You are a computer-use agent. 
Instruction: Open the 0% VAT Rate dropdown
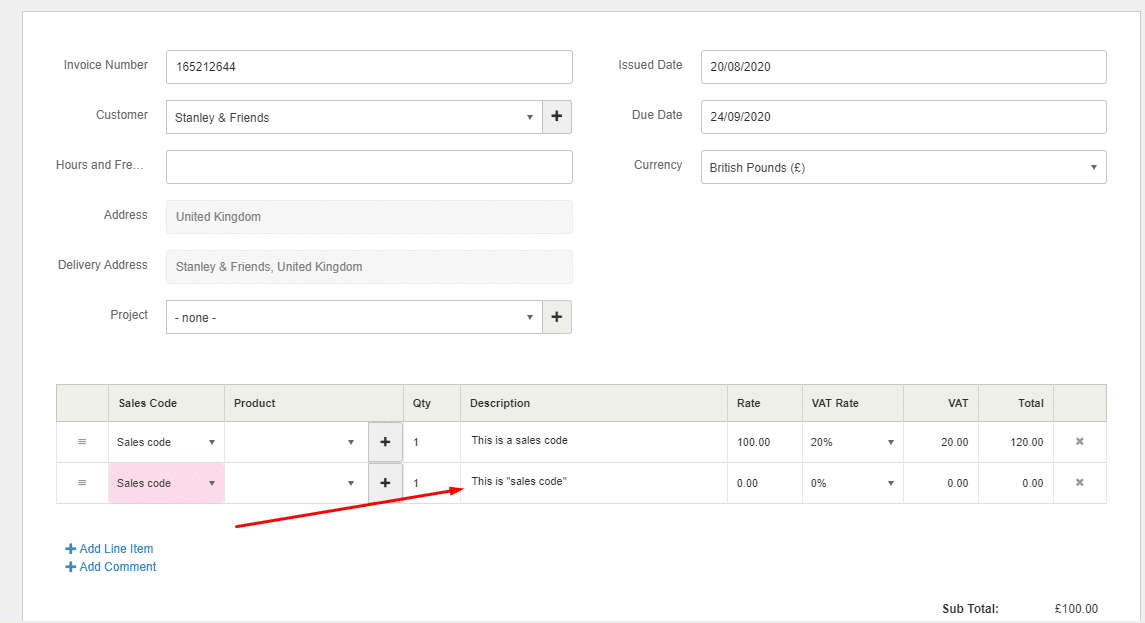click(x=852, y=483)
